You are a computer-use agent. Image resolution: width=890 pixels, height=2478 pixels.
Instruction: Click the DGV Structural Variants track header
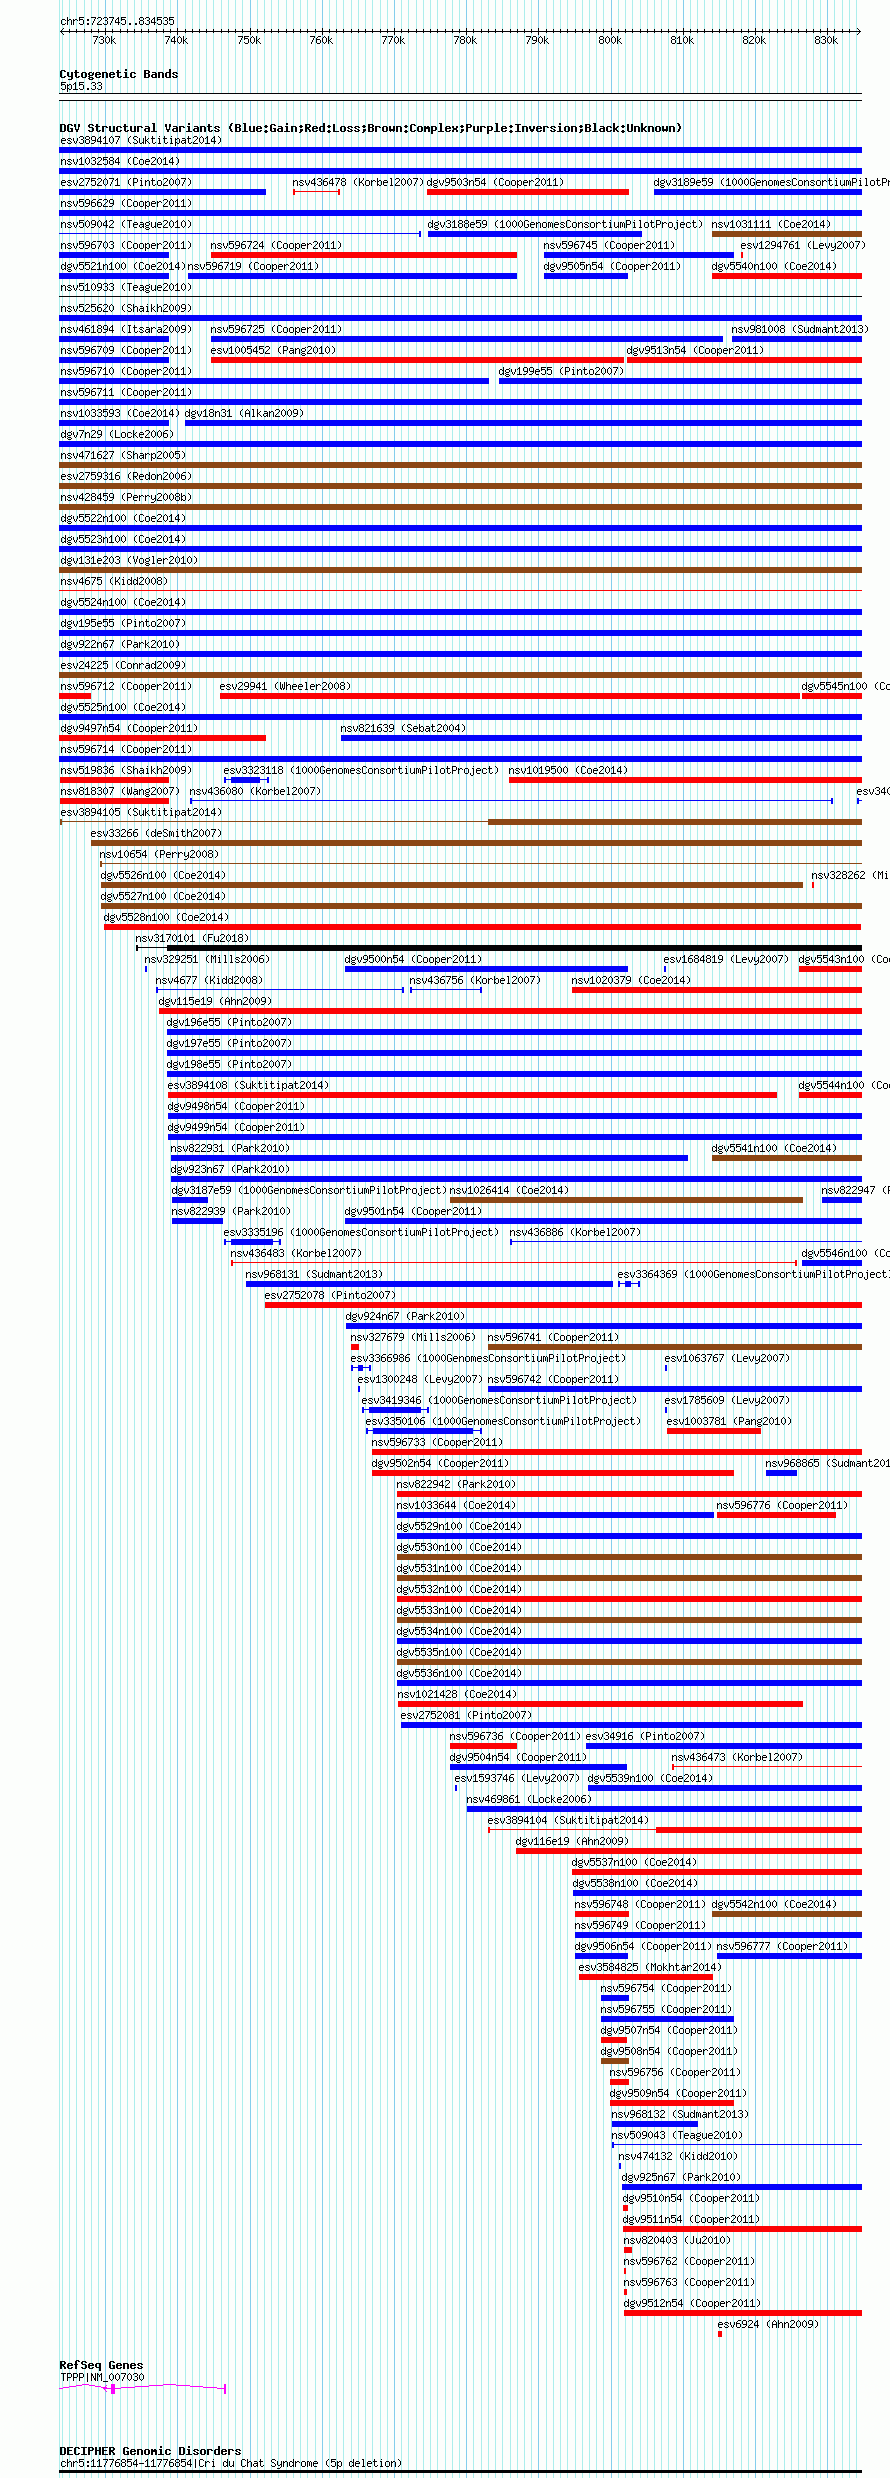[x=370, y=128]
